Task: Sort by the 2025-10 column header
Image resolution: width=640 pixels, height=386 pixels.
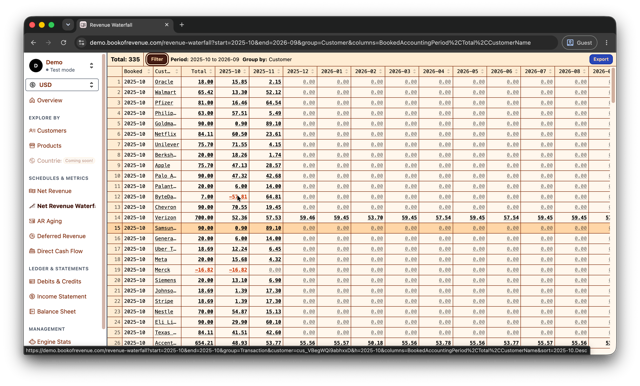Action: point(232,71)
